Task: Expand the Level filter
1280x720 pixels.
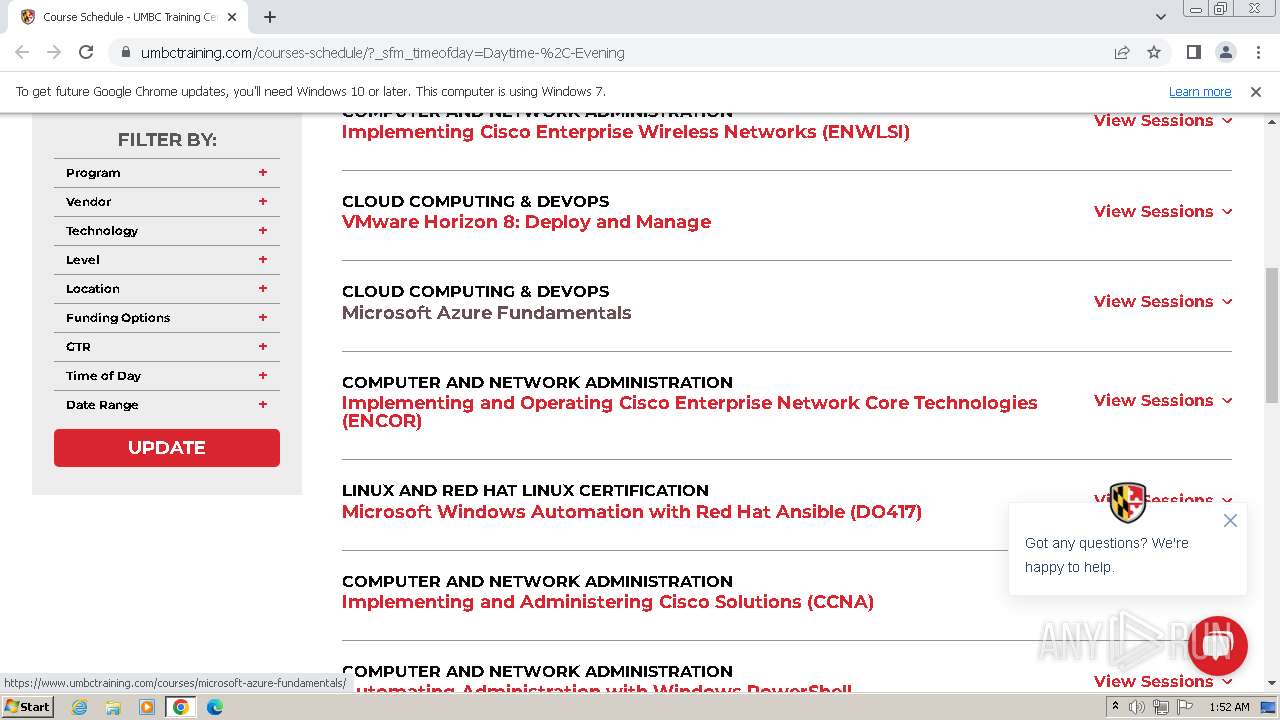Action: (167, 260)
